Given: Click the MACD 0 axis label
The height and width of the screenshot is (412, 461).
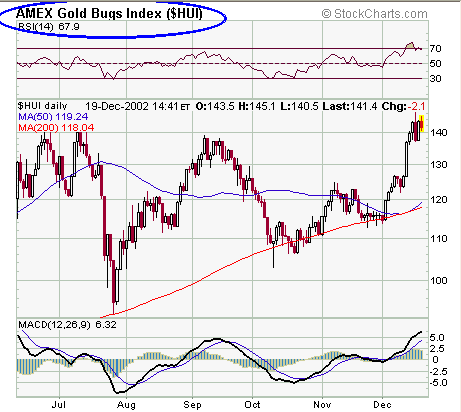Looking at the screenshot, I should click(435, 360).
